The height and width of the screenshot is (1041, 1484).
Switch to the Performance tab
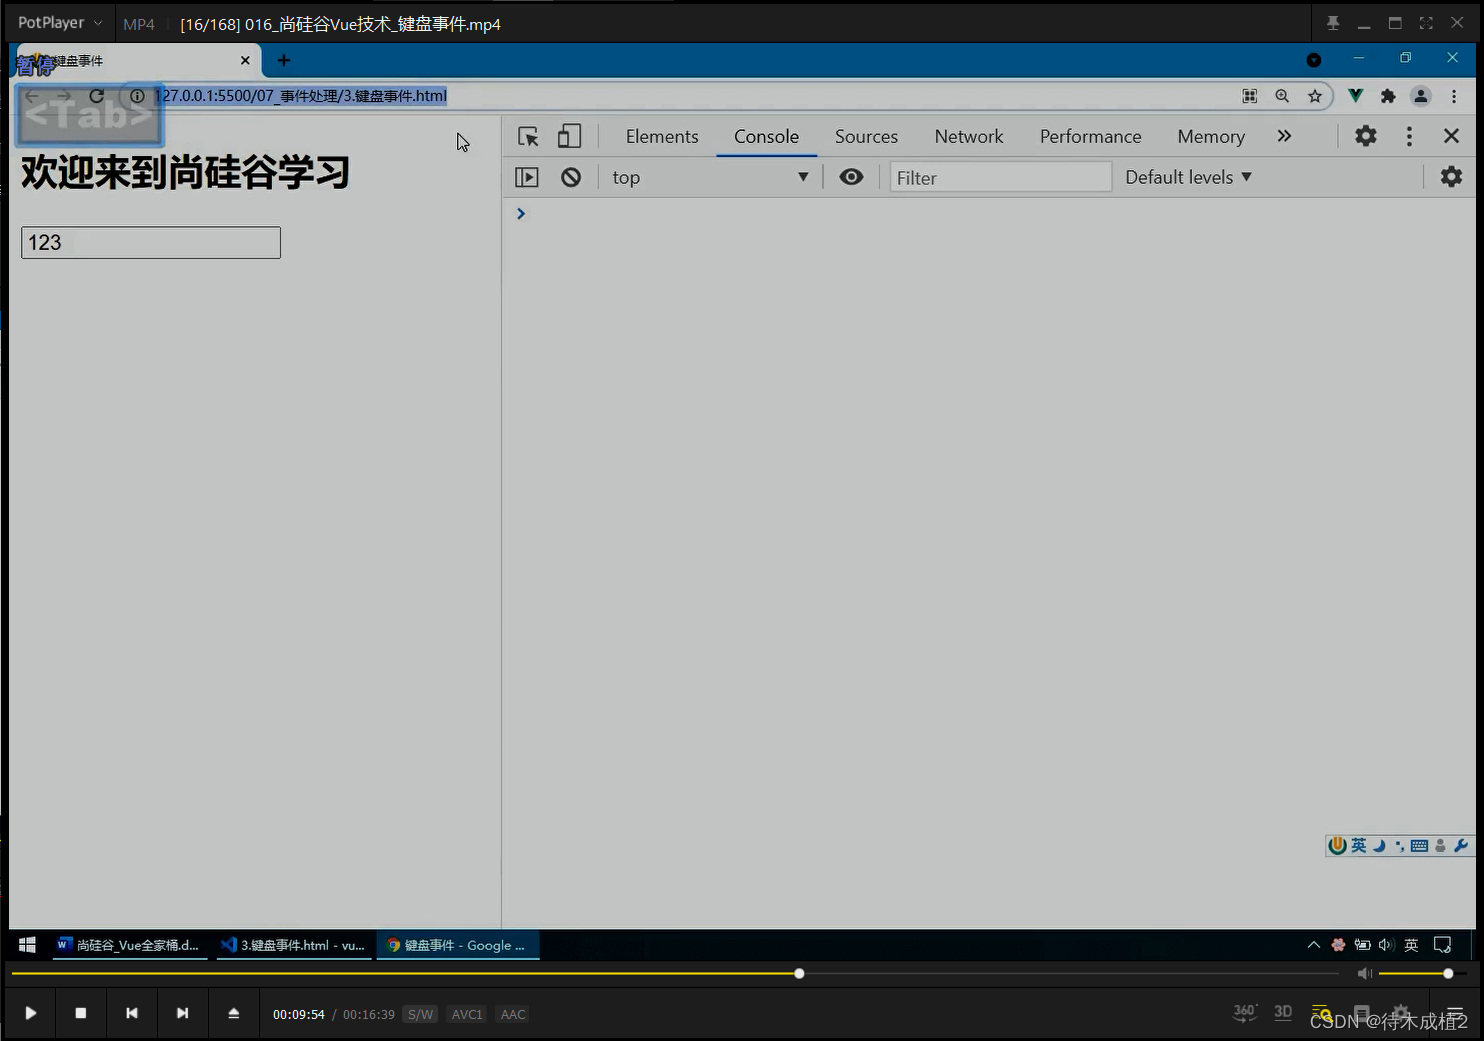[x=1090, y=136]
